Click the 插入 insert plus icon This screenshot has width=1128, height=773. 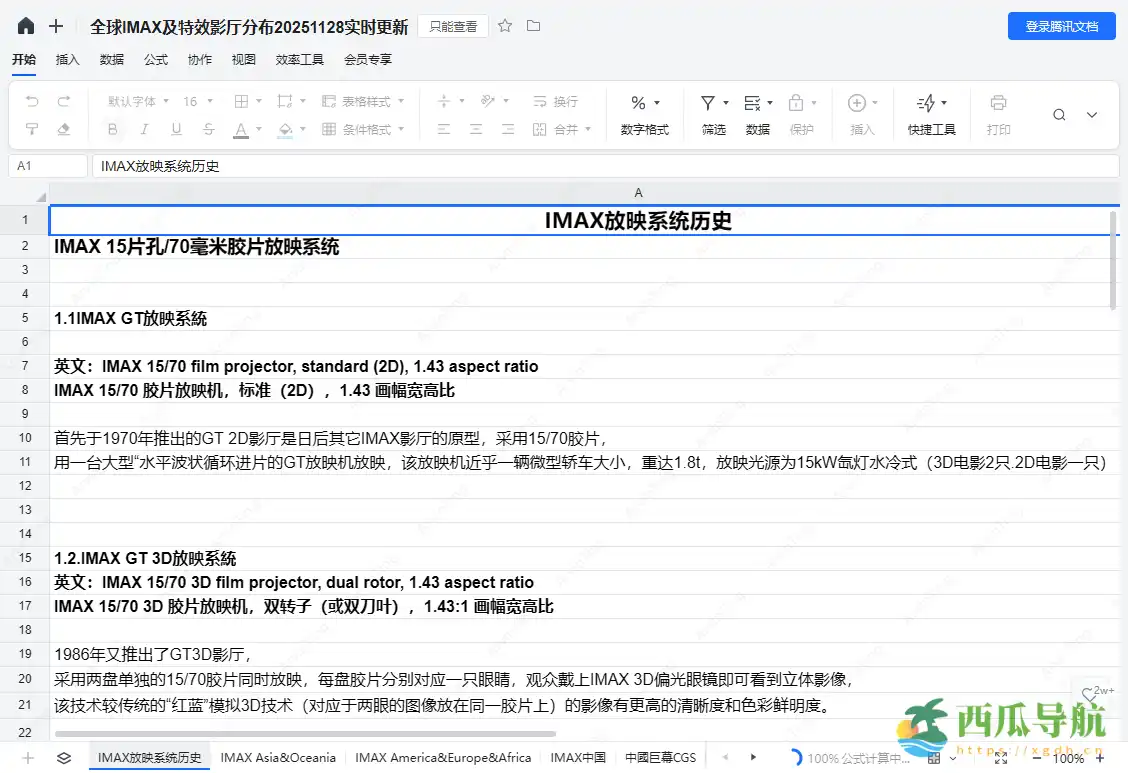[858, 102]
